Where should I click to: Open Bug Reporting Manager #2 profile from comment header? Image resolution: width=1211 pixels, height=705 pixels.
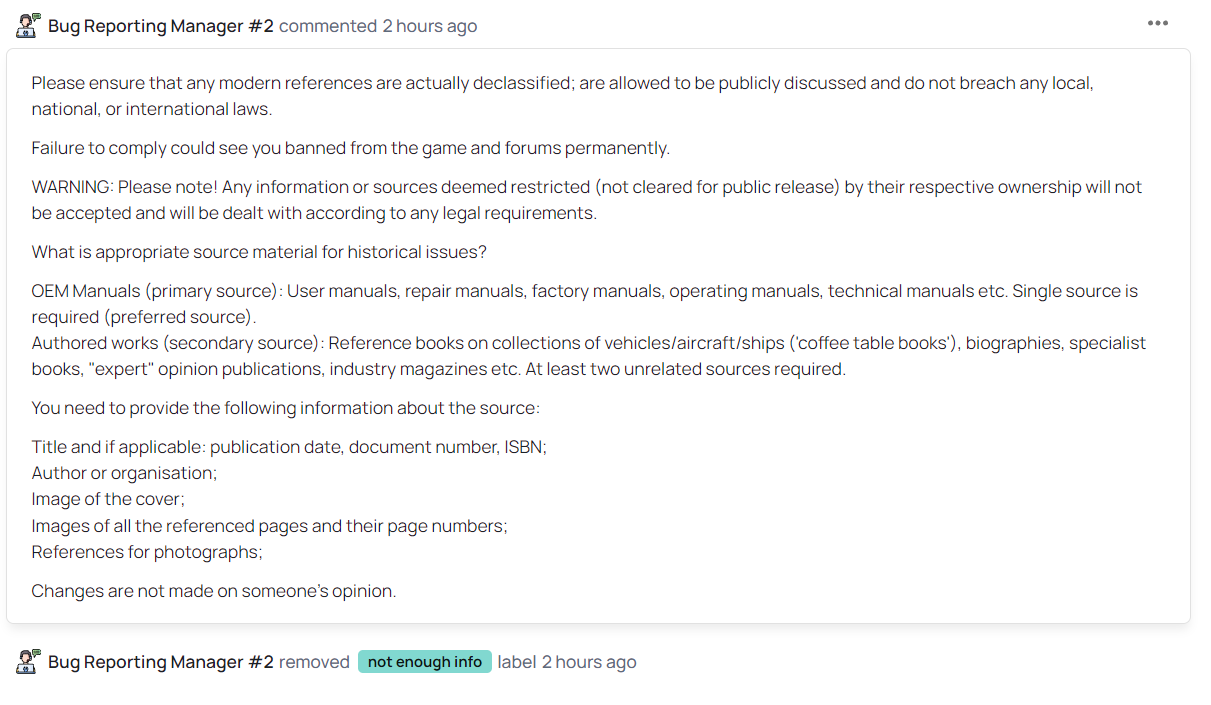(x=161, y=26)
